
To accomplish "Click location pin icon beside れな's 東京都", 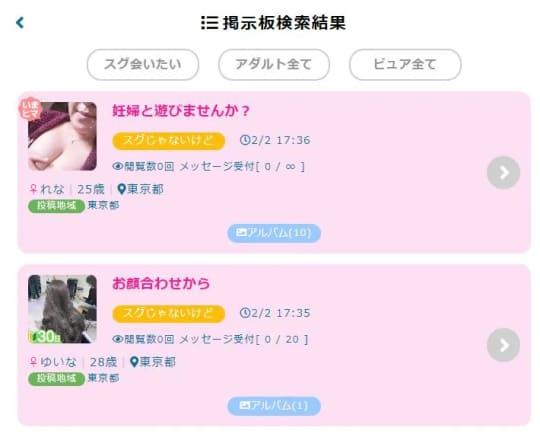I will pyautogui.click(x=121, y=189).
